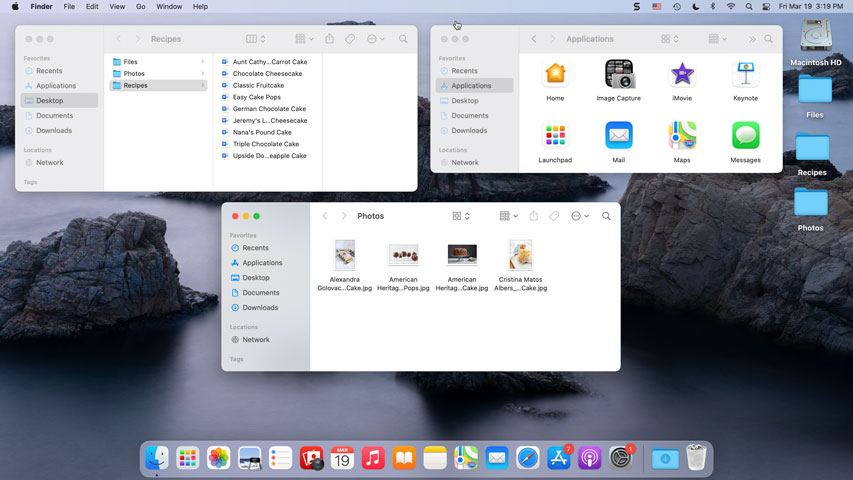Open System Preferences in the Dock
Screen dimensions: 853x480
tap(621, 458)
